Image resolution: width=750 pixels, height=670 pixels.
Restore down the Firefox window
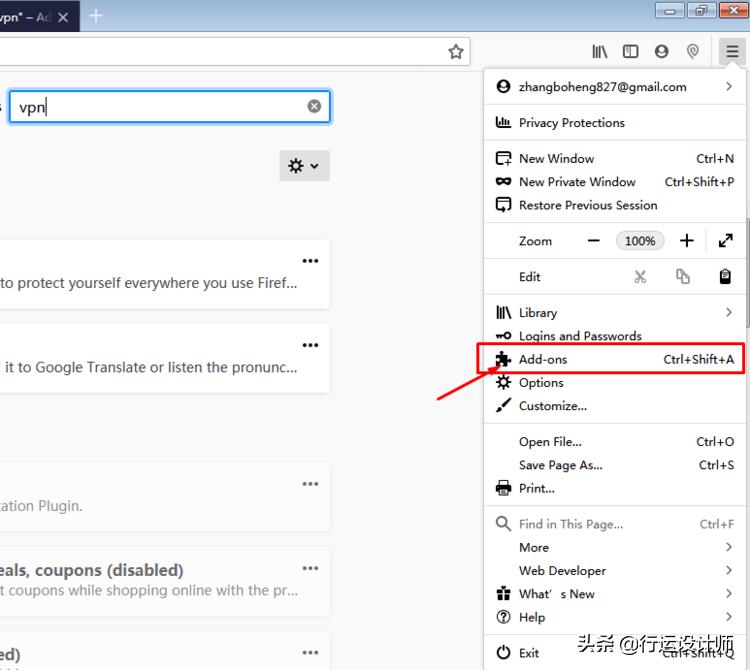701,11
